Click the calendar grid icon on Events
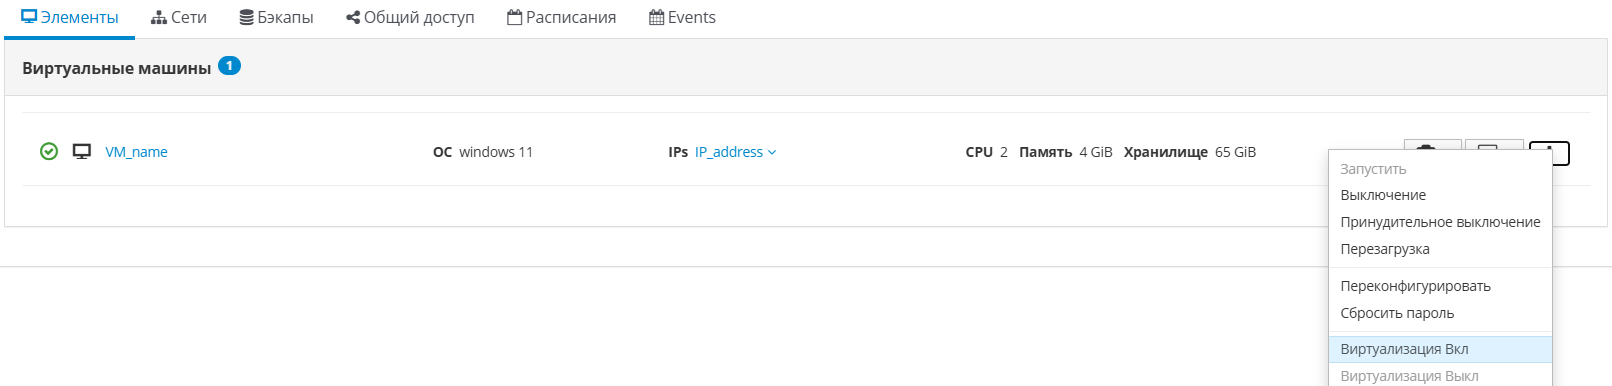 [657, 17]
